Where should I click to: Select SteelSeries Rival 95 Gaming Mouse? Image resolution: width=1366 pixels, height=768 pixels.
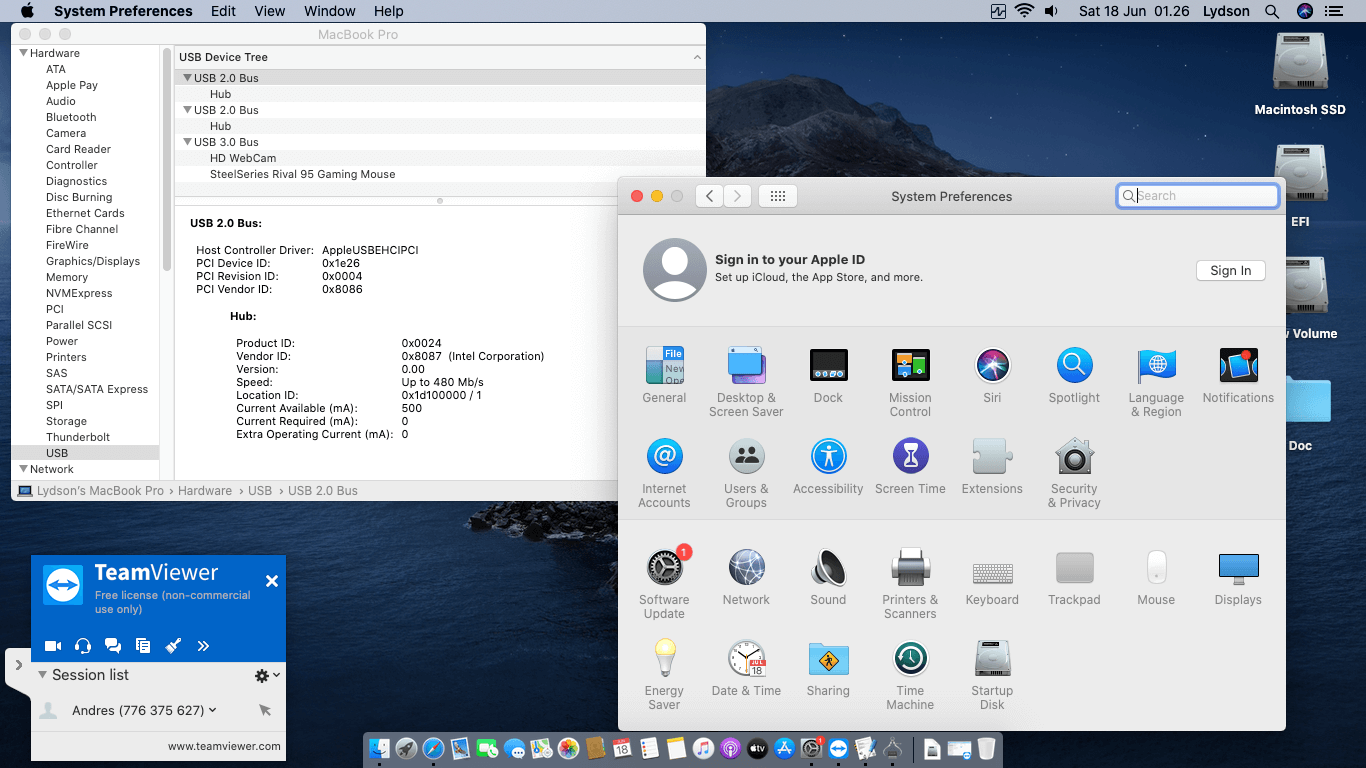point(302,174)
